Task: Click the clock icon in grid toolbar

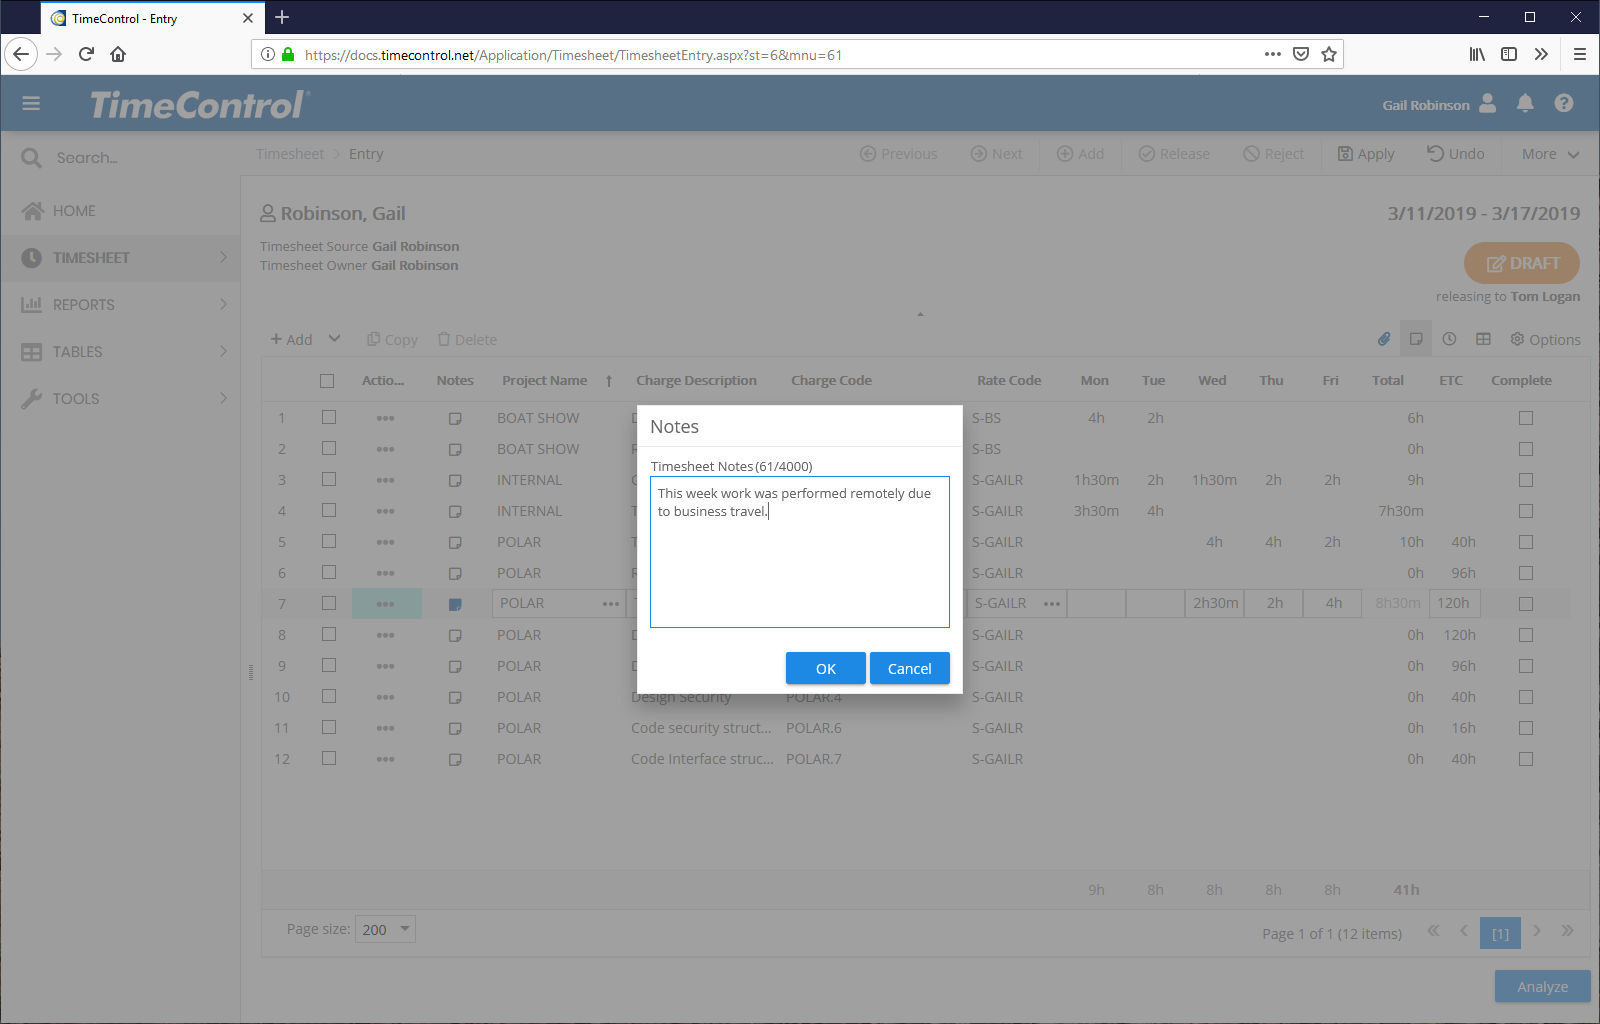Action: [x=1449, y=339]
